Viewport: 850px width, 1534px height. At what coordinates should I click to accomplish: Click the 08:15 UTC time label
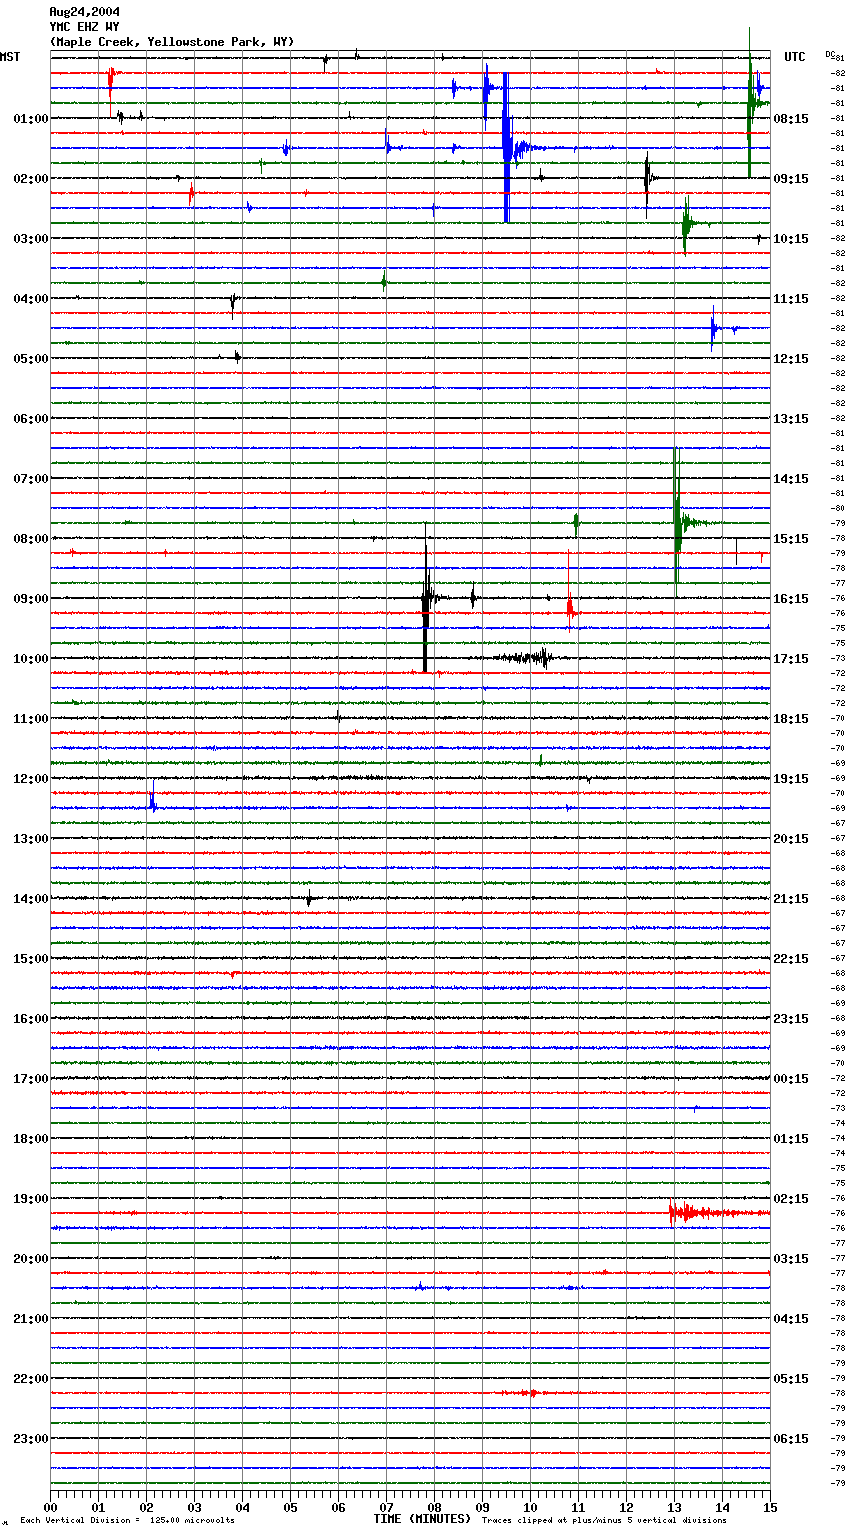791,119
